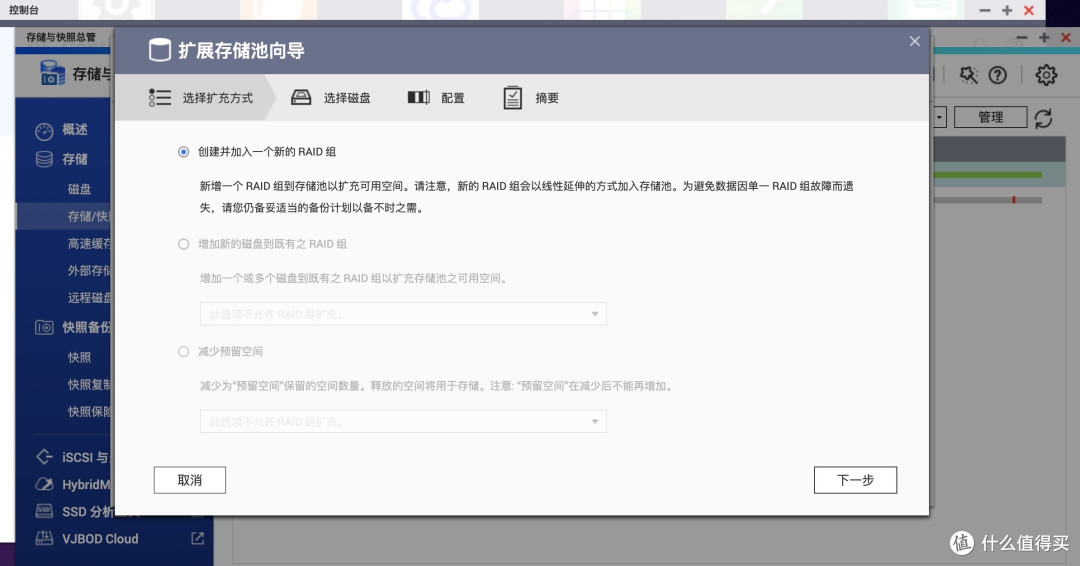Viewport: 1080px width, 566px height.
Task: Go to the 选择磁盘 wizard step
Action: click(347, 98)
